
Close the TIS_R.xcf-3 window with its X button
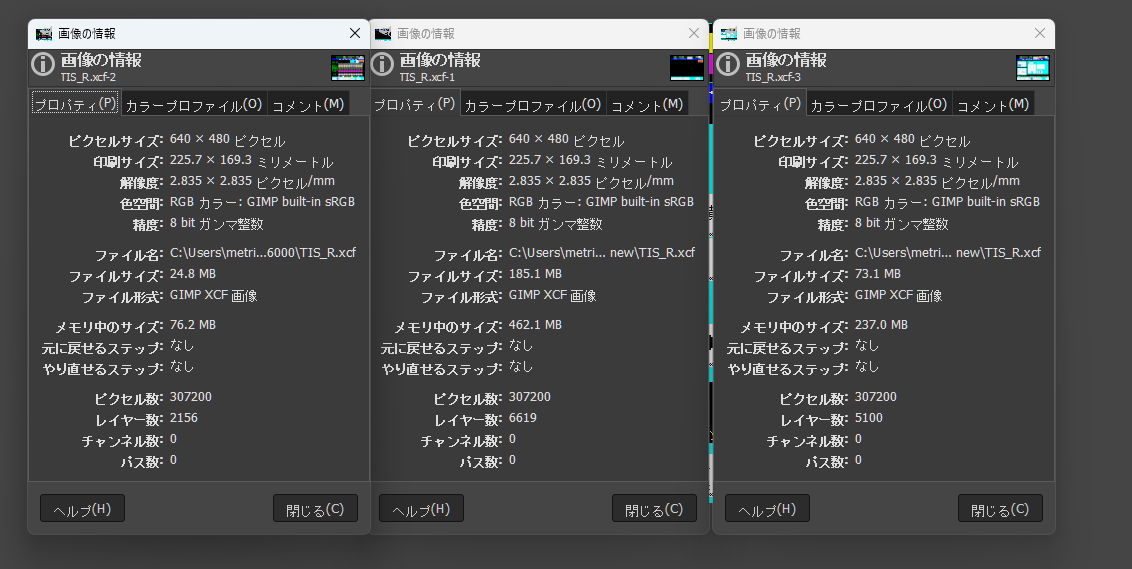pyautogui.click(x=1040, y=33)
